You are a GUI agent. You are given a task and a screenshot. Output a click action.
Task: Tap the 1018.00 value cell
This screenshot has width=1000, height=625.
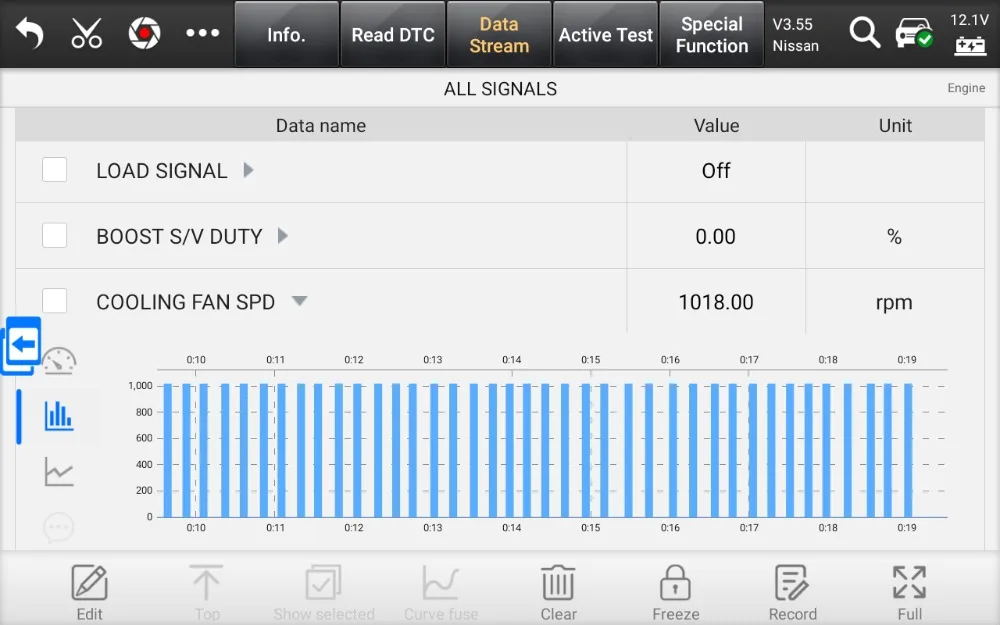(x=716, y=302)
